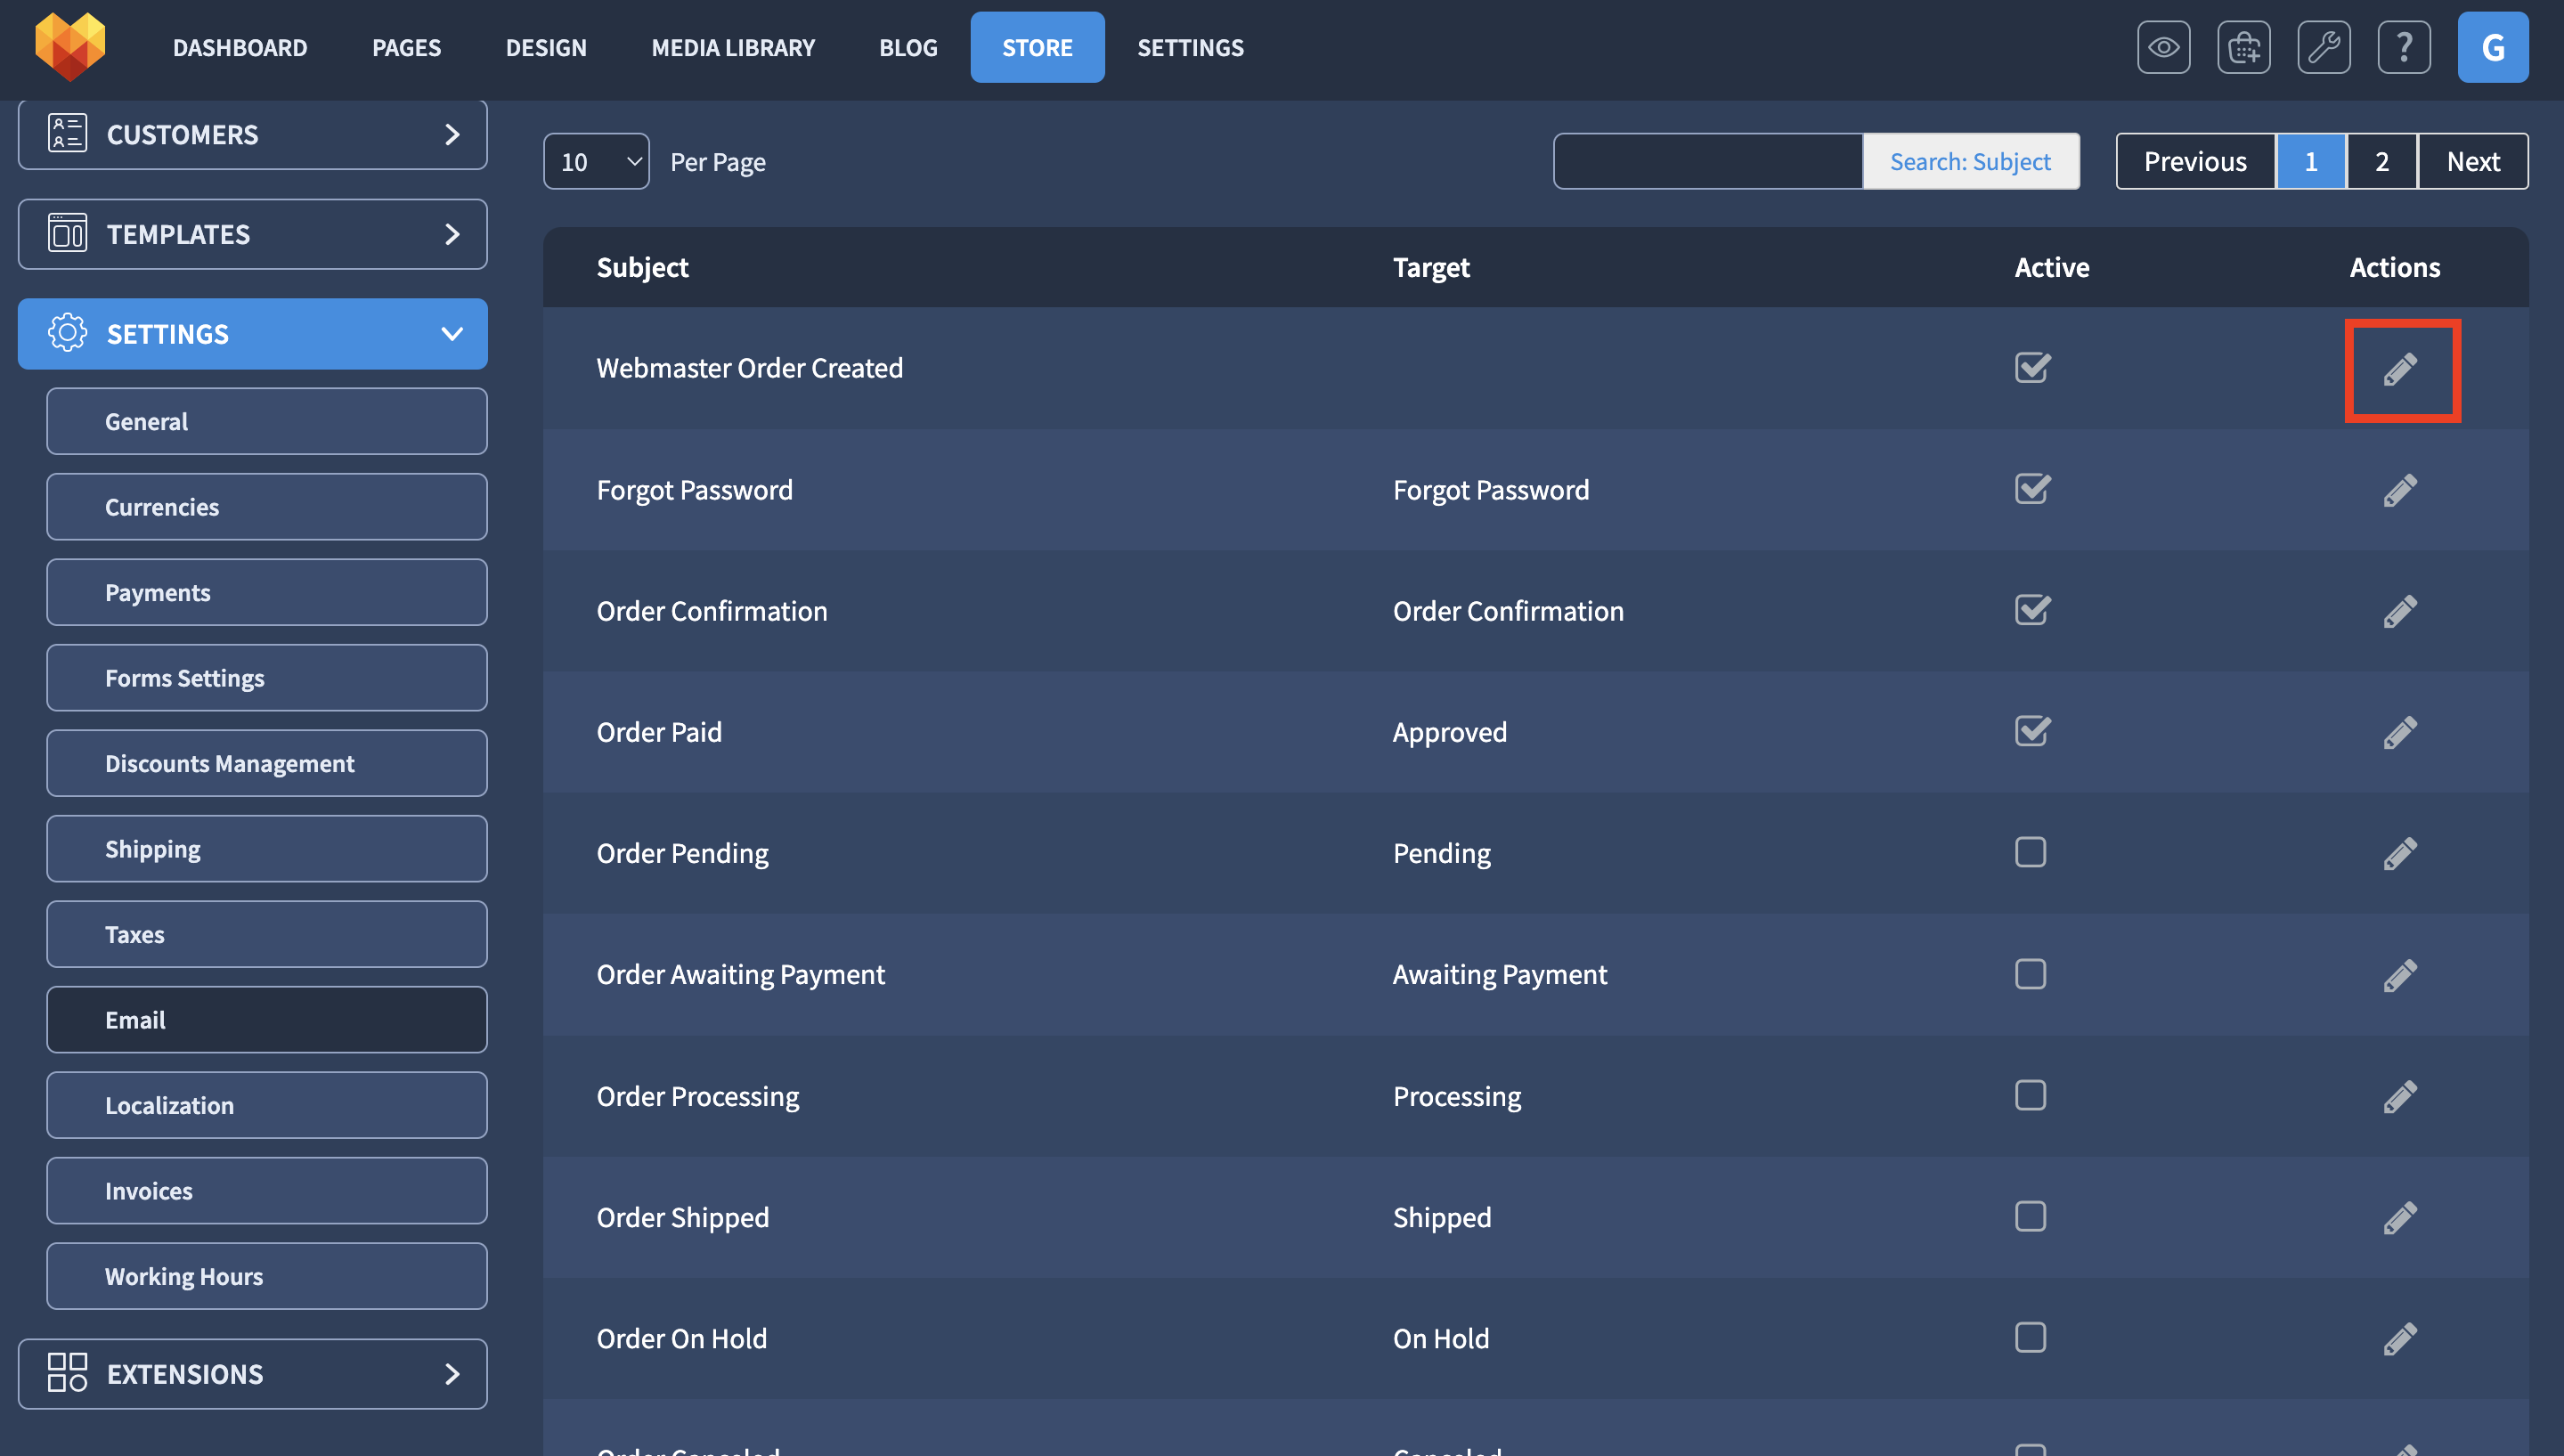Click the Templates sidebar icon
2564x1456 pixels.
67,234
